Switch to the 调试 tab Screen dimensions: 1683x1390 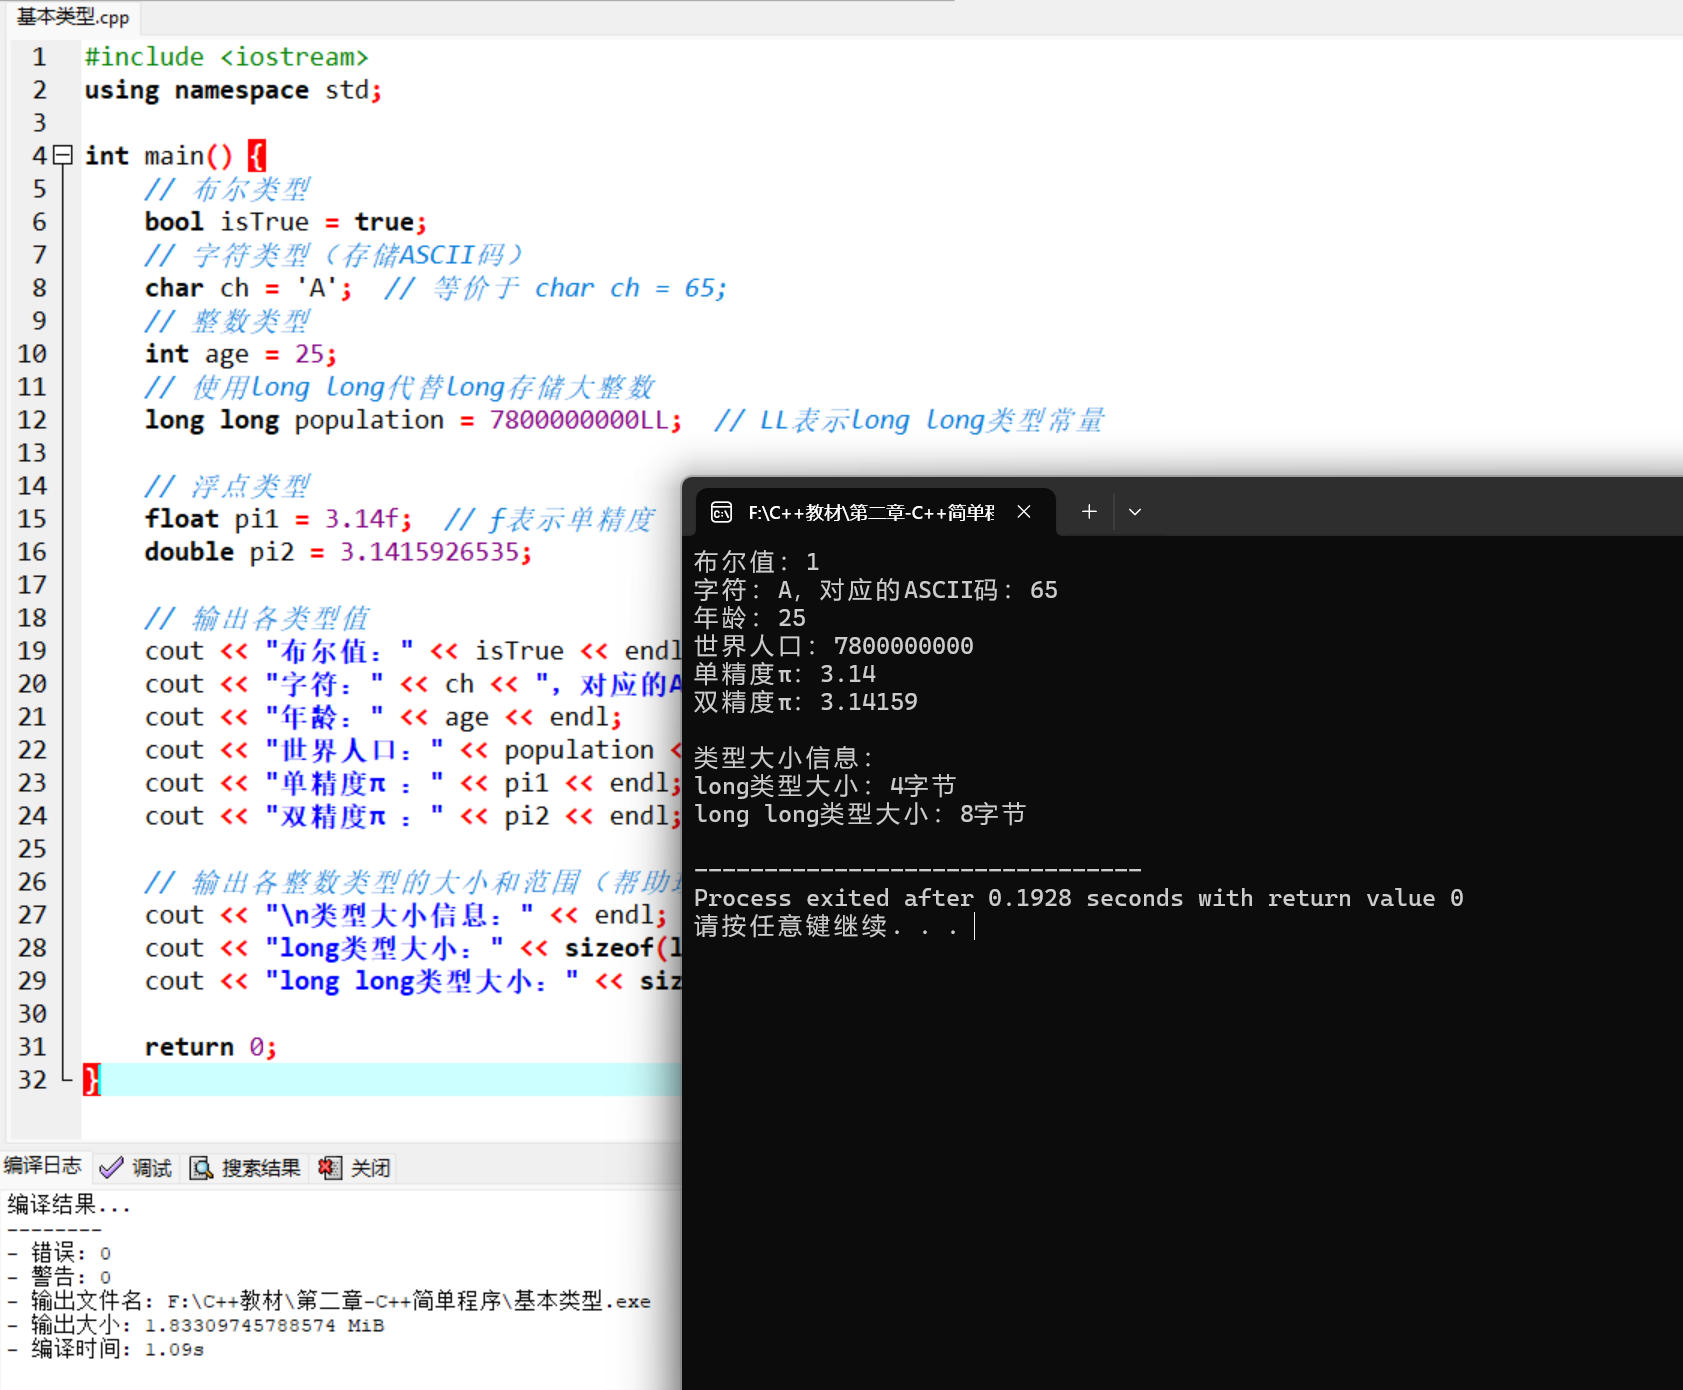137,1168
